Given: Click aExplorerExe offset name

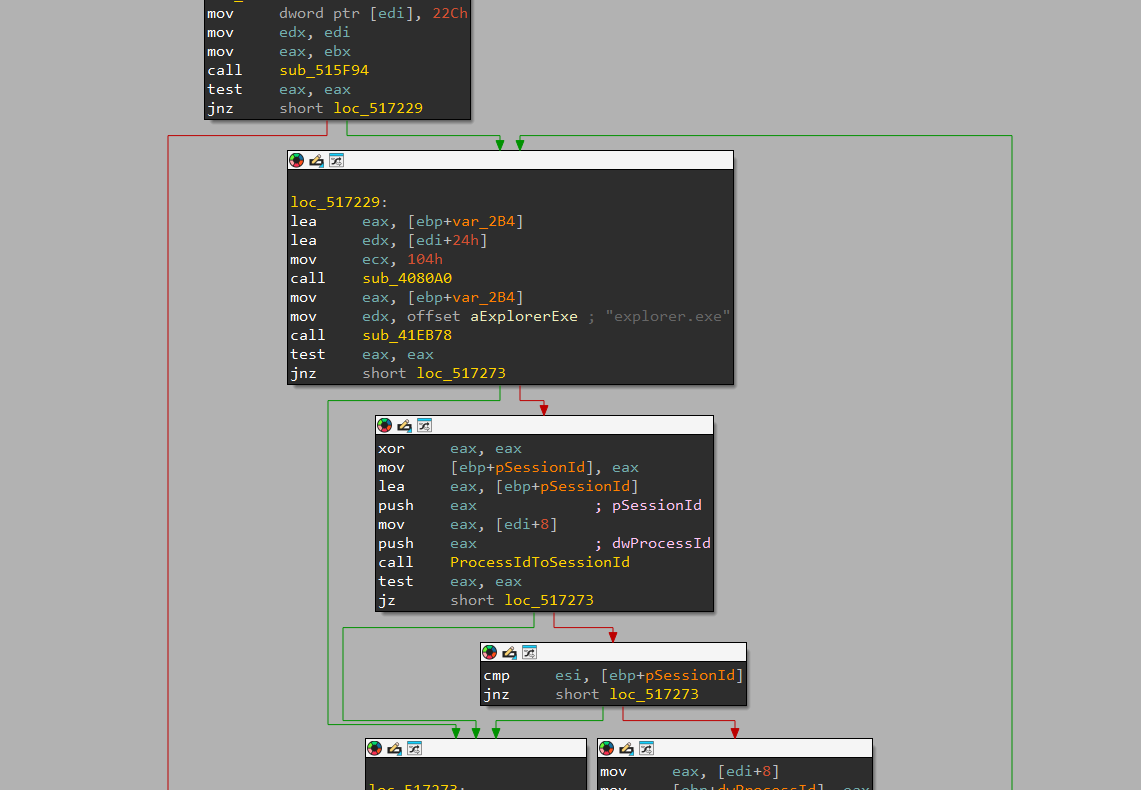Looking at the screenshot, I should [524, 316].
